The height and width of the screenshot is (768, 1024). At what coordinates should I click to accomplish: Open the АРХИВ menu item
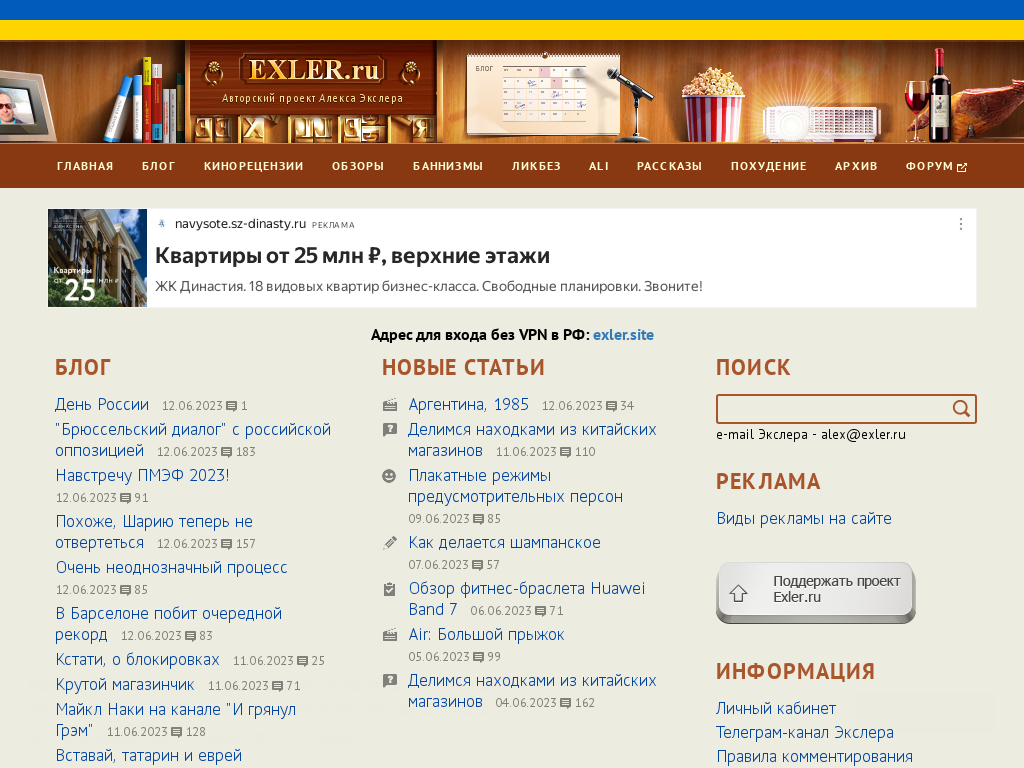[x=856, y=166]
